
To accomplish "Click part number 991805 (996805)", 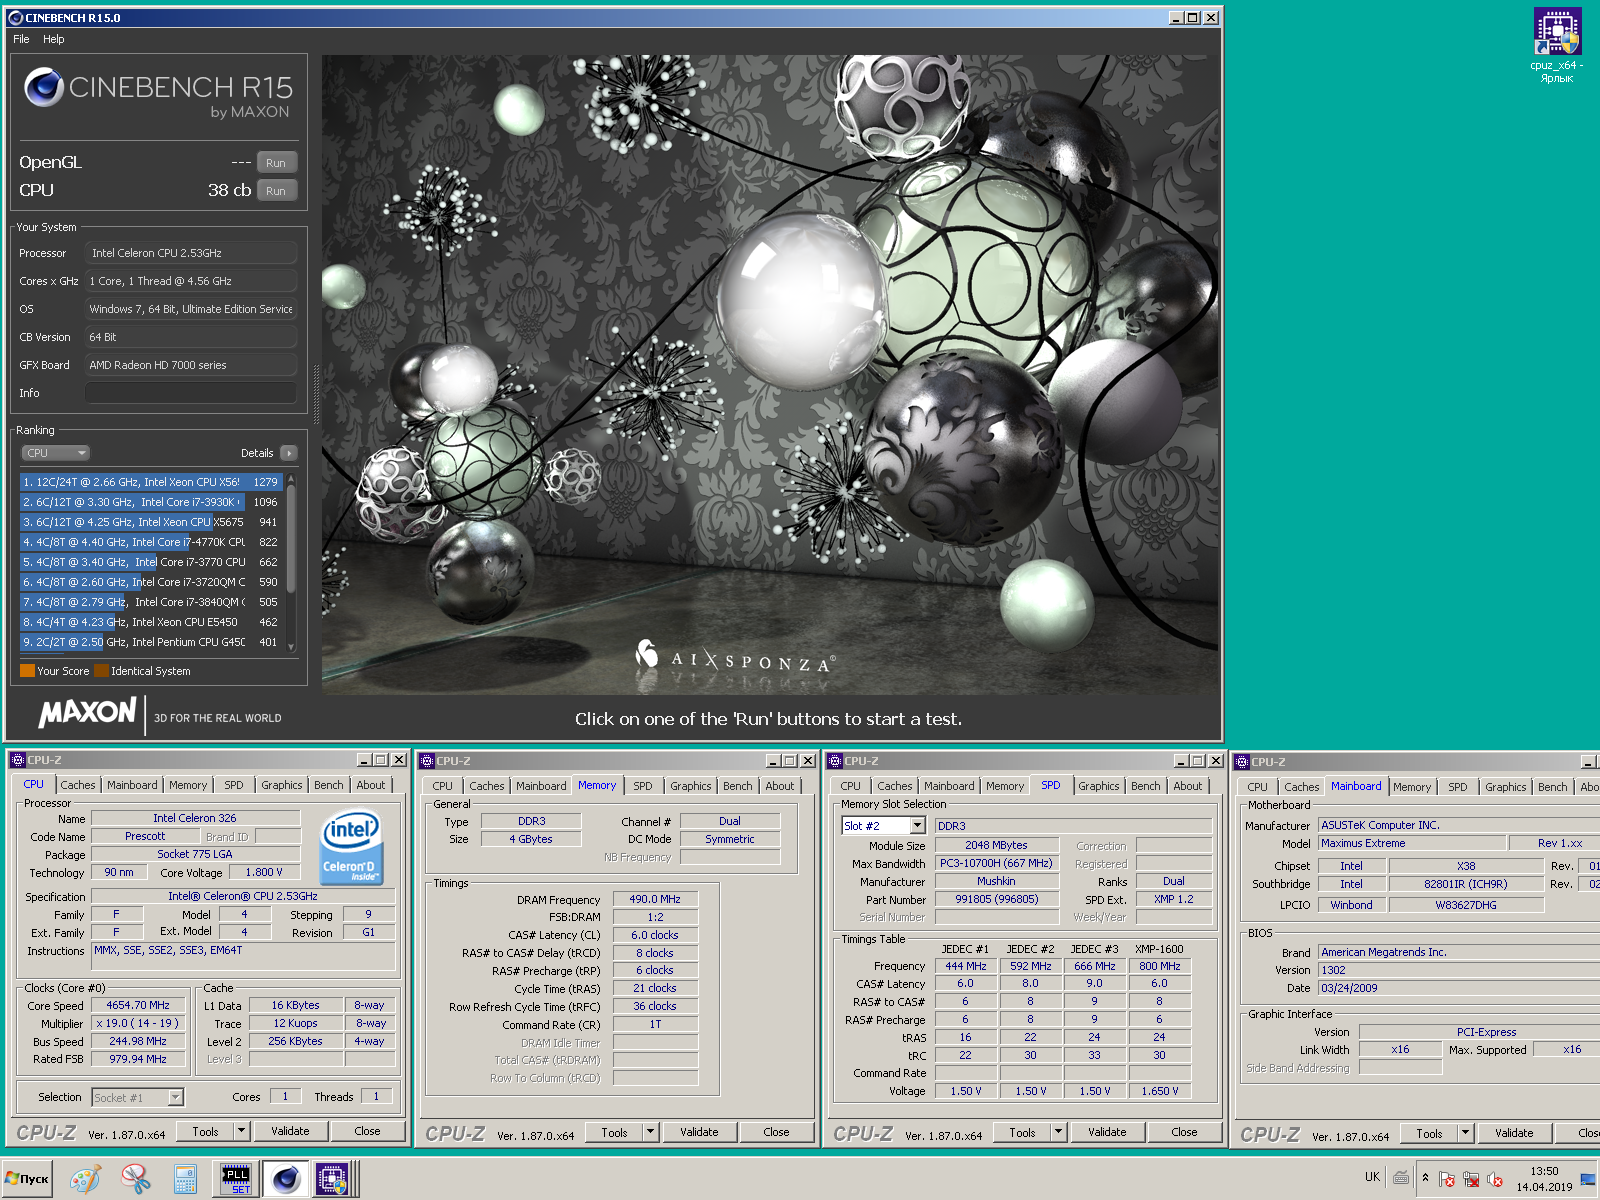I will tap(997, 899).
